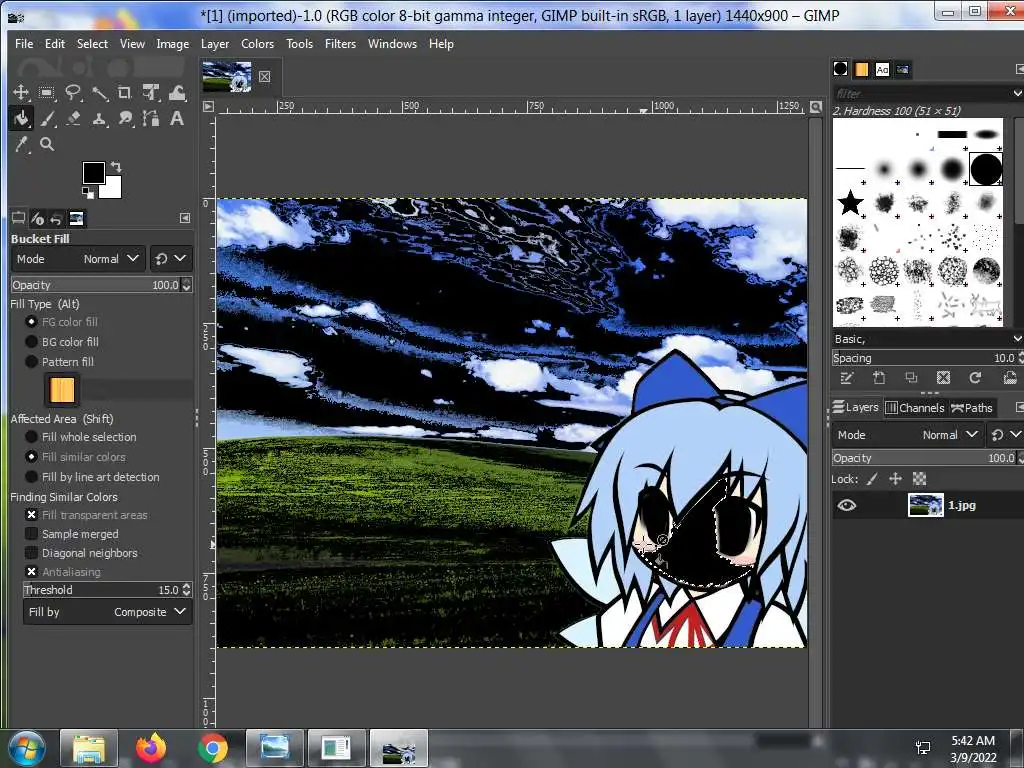The height and width of the screenshot is (768, 1024).
Task: Toggle Antialiasing checkbox
Action: (31, 571)
